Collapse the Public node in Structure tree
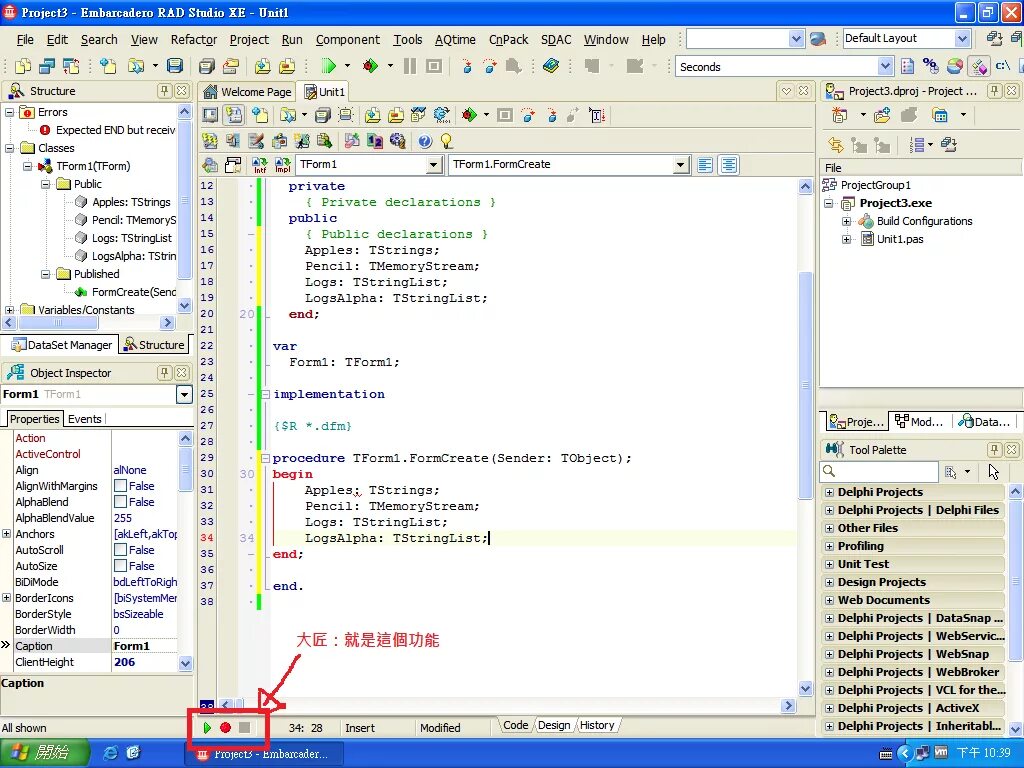This screenshot has height=768, width=1024. 46,184
